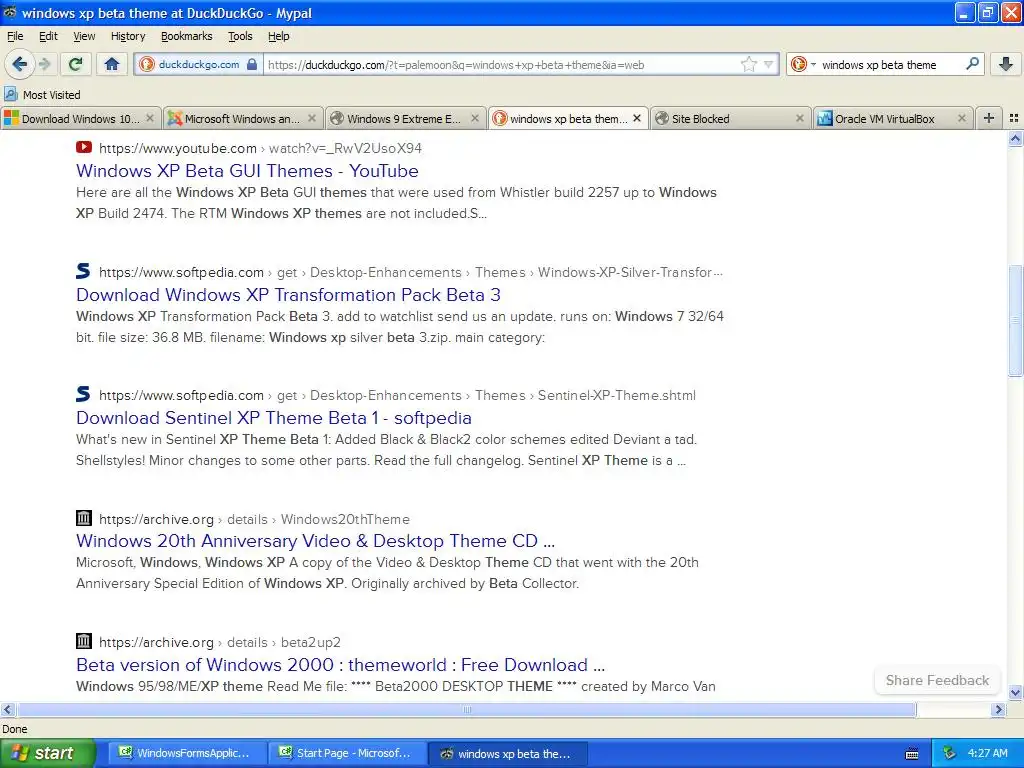Click Softpedia icon of Transformation Pack result

click(x=83, y=271)
